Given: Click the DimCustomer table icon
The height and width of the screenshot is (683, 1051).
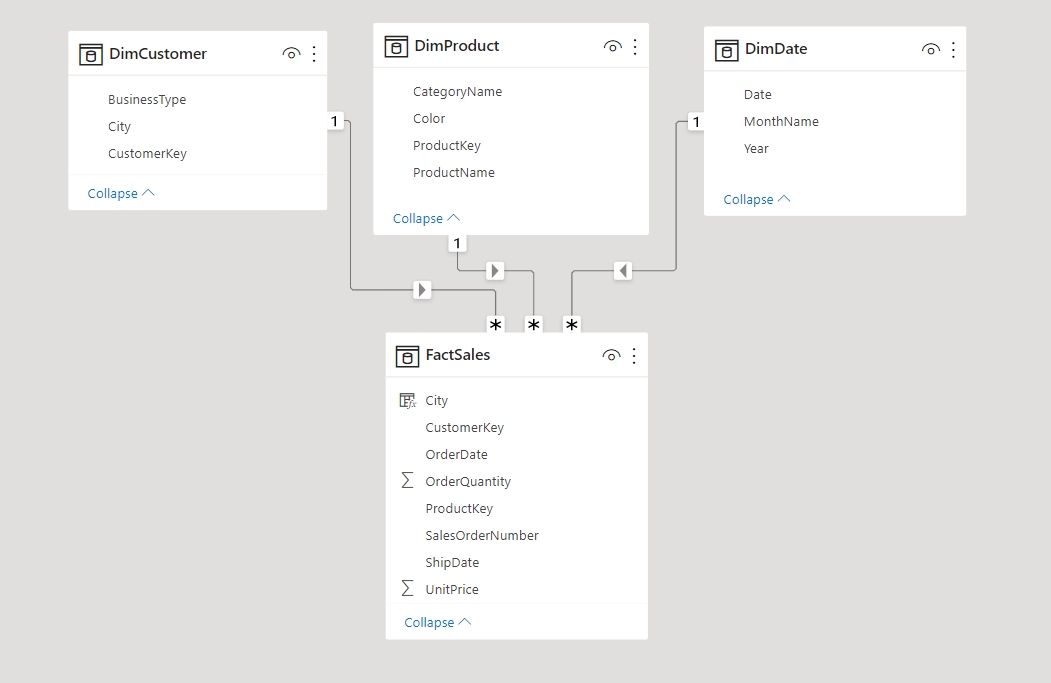Looking at the screenshot, I should pyautogui.click(x=90, y=54).
